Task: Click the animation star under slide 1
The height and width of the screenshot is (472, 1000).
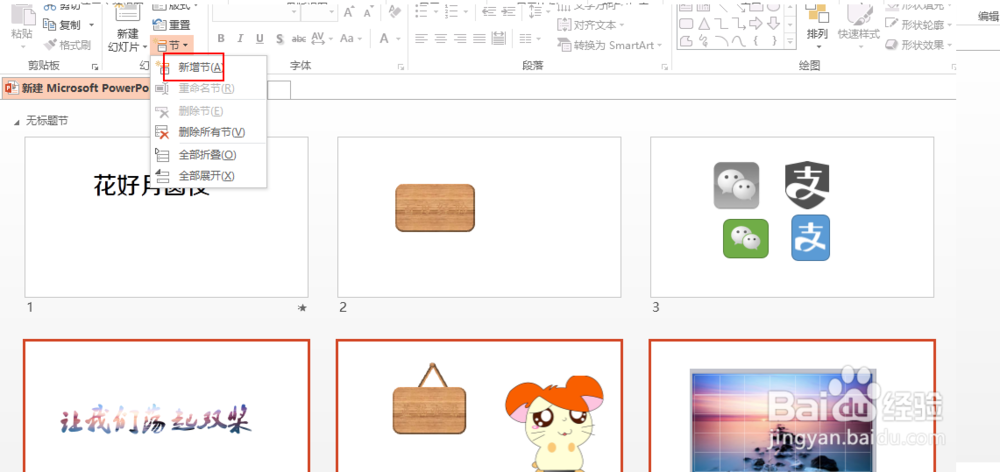Action: pos(302,308)
